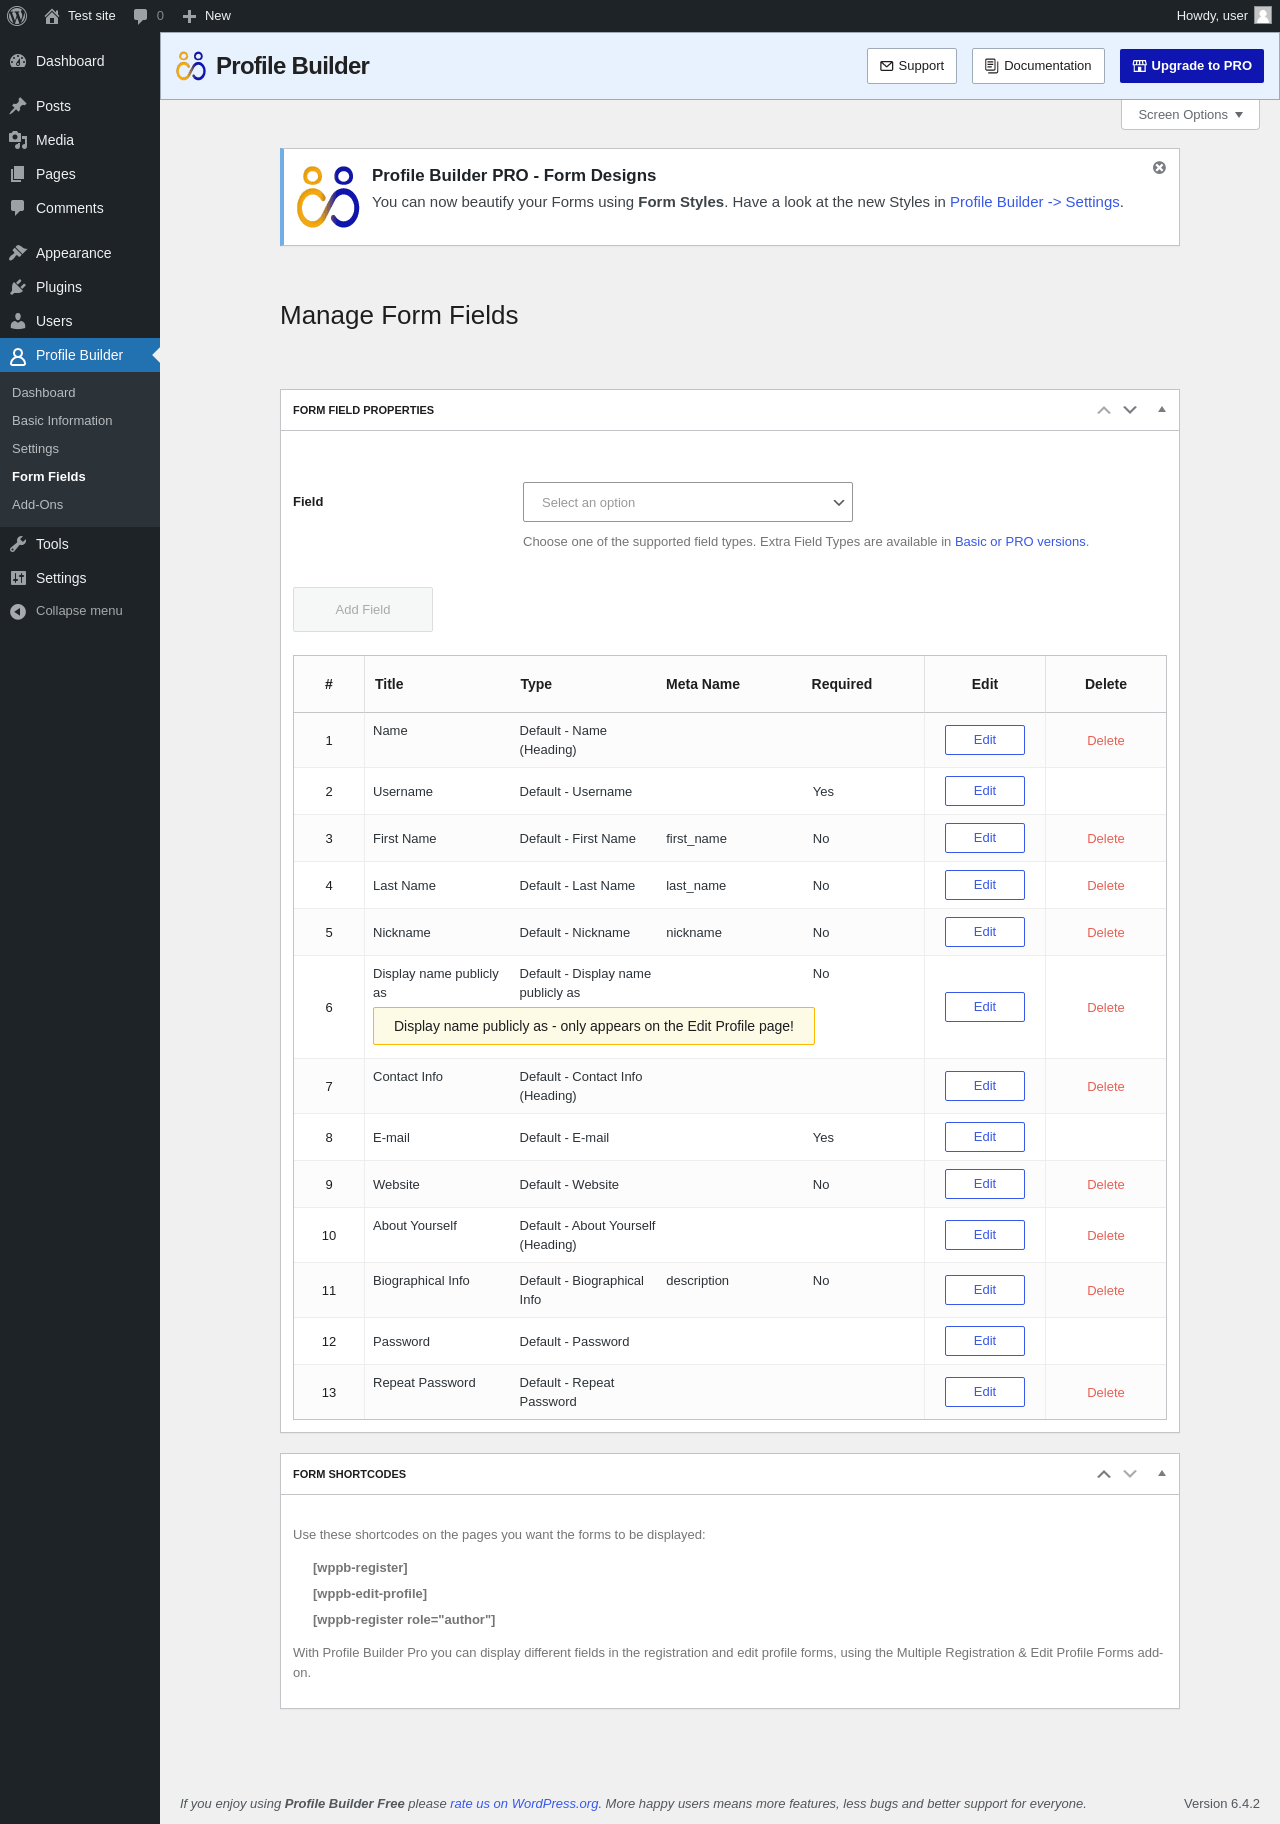The height and width of the screenshot is (1824, 1280).
Task: Dismiss the Form Designs notice
Action: [1159, 168]
